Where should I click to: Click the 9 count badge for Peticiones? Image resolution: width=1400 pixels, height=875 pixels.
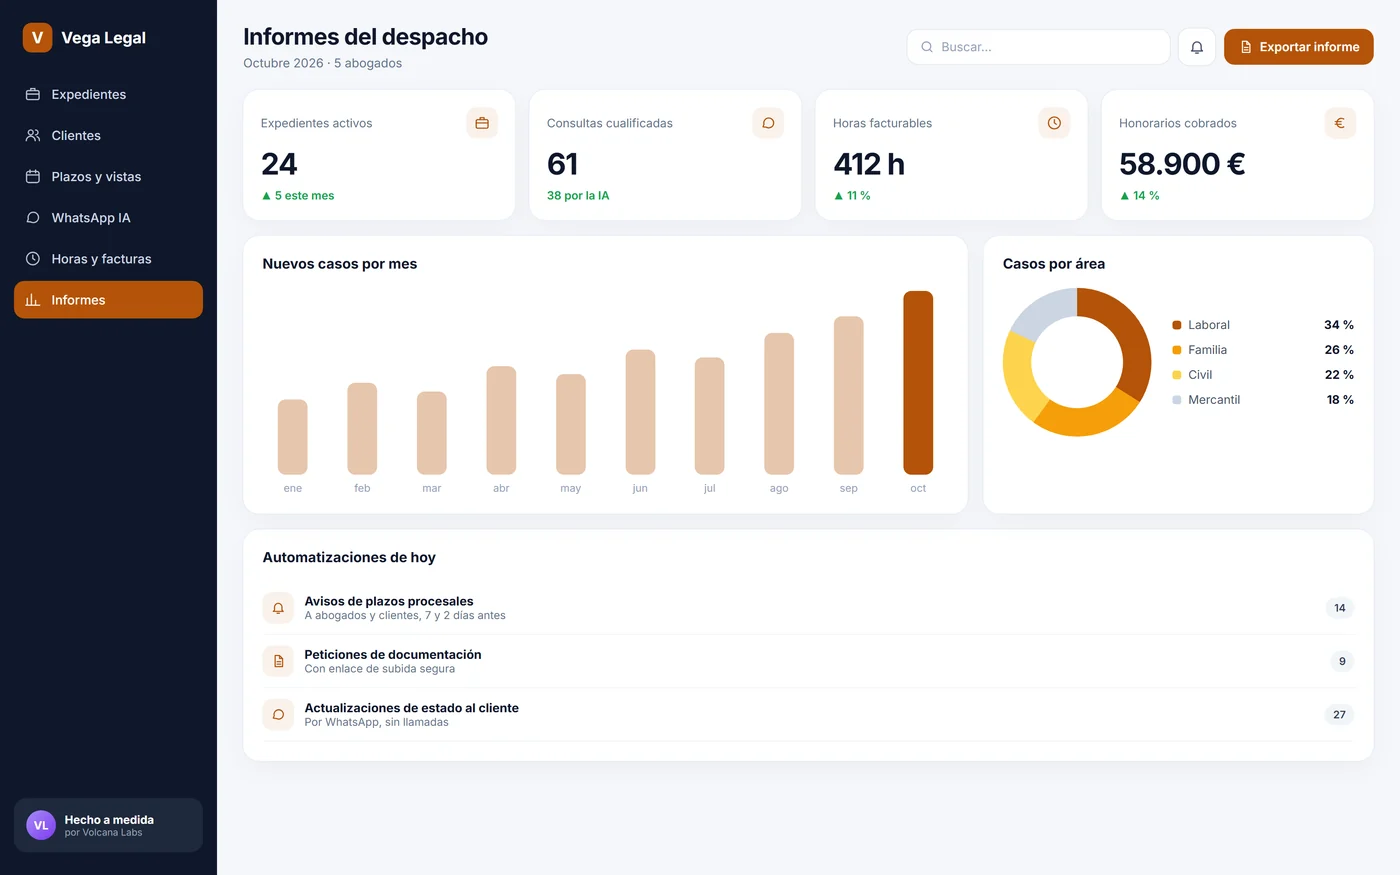(1342, 661)
